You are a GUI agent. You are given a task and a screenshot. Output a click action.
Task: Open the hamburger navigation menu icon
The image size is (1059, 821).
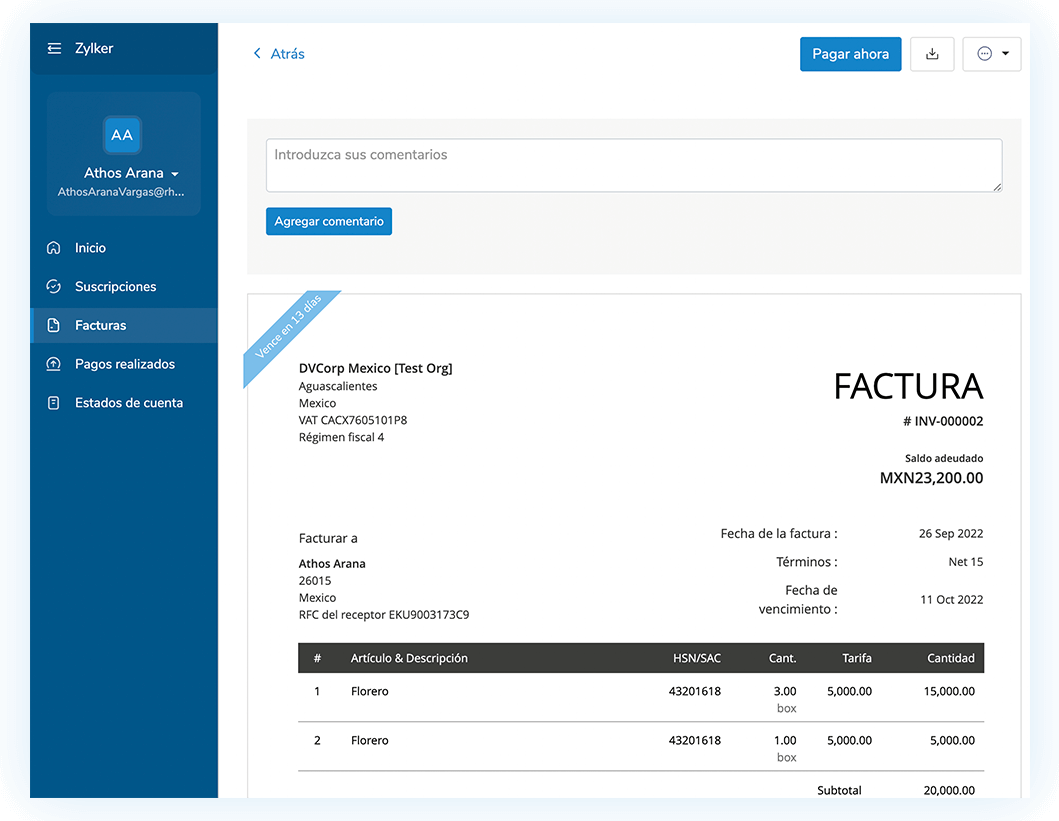pos(54,48)
